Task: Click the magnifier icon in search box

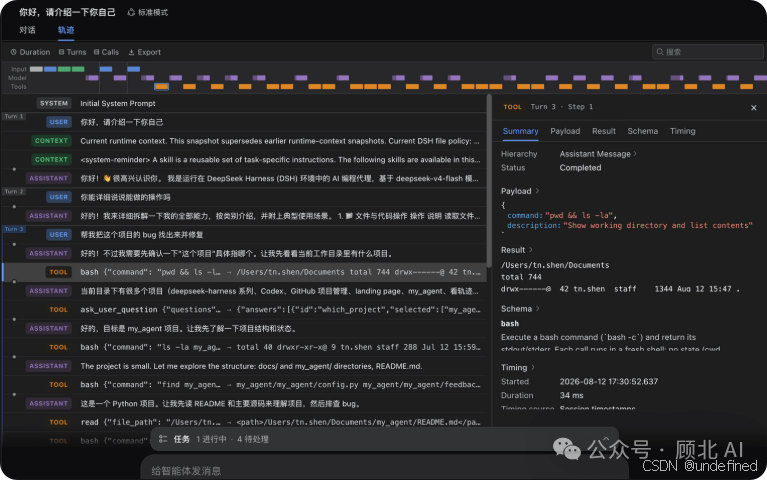Action: (660, 51)
